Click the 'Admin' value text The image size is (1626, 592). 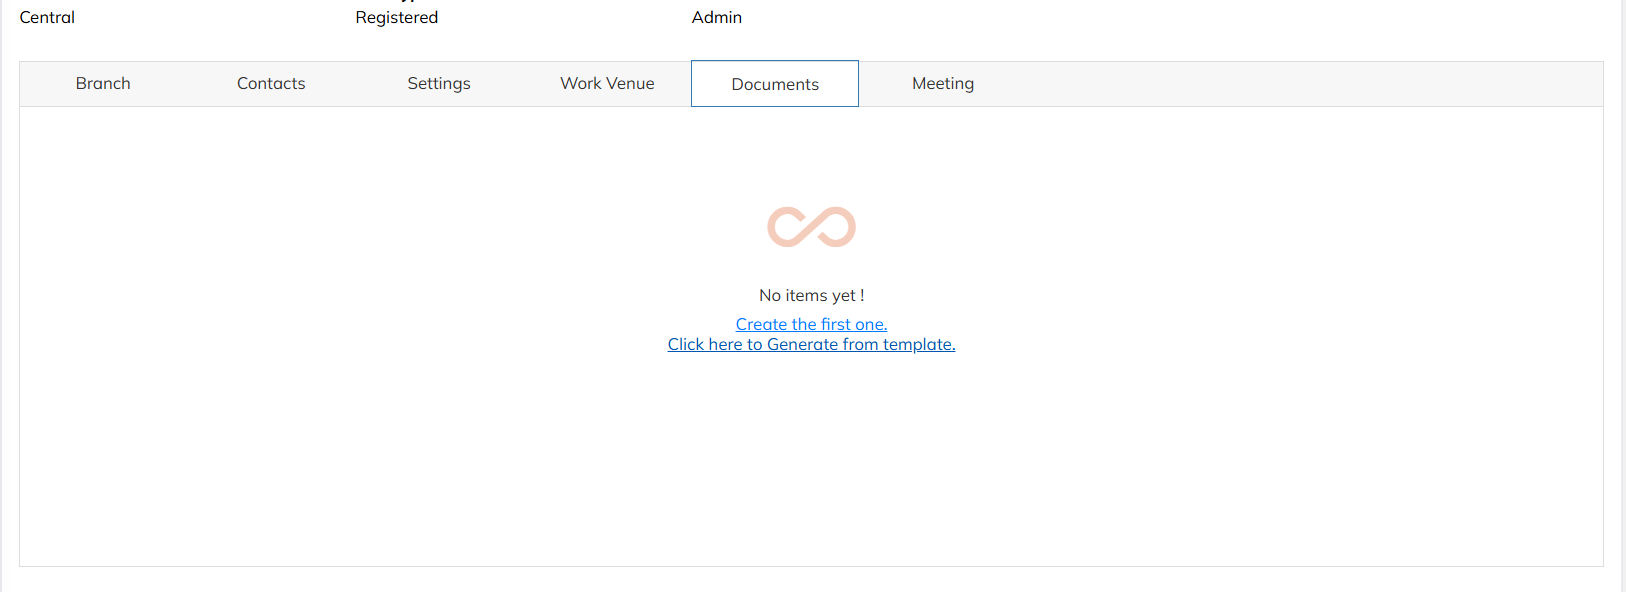coord(717,18)
